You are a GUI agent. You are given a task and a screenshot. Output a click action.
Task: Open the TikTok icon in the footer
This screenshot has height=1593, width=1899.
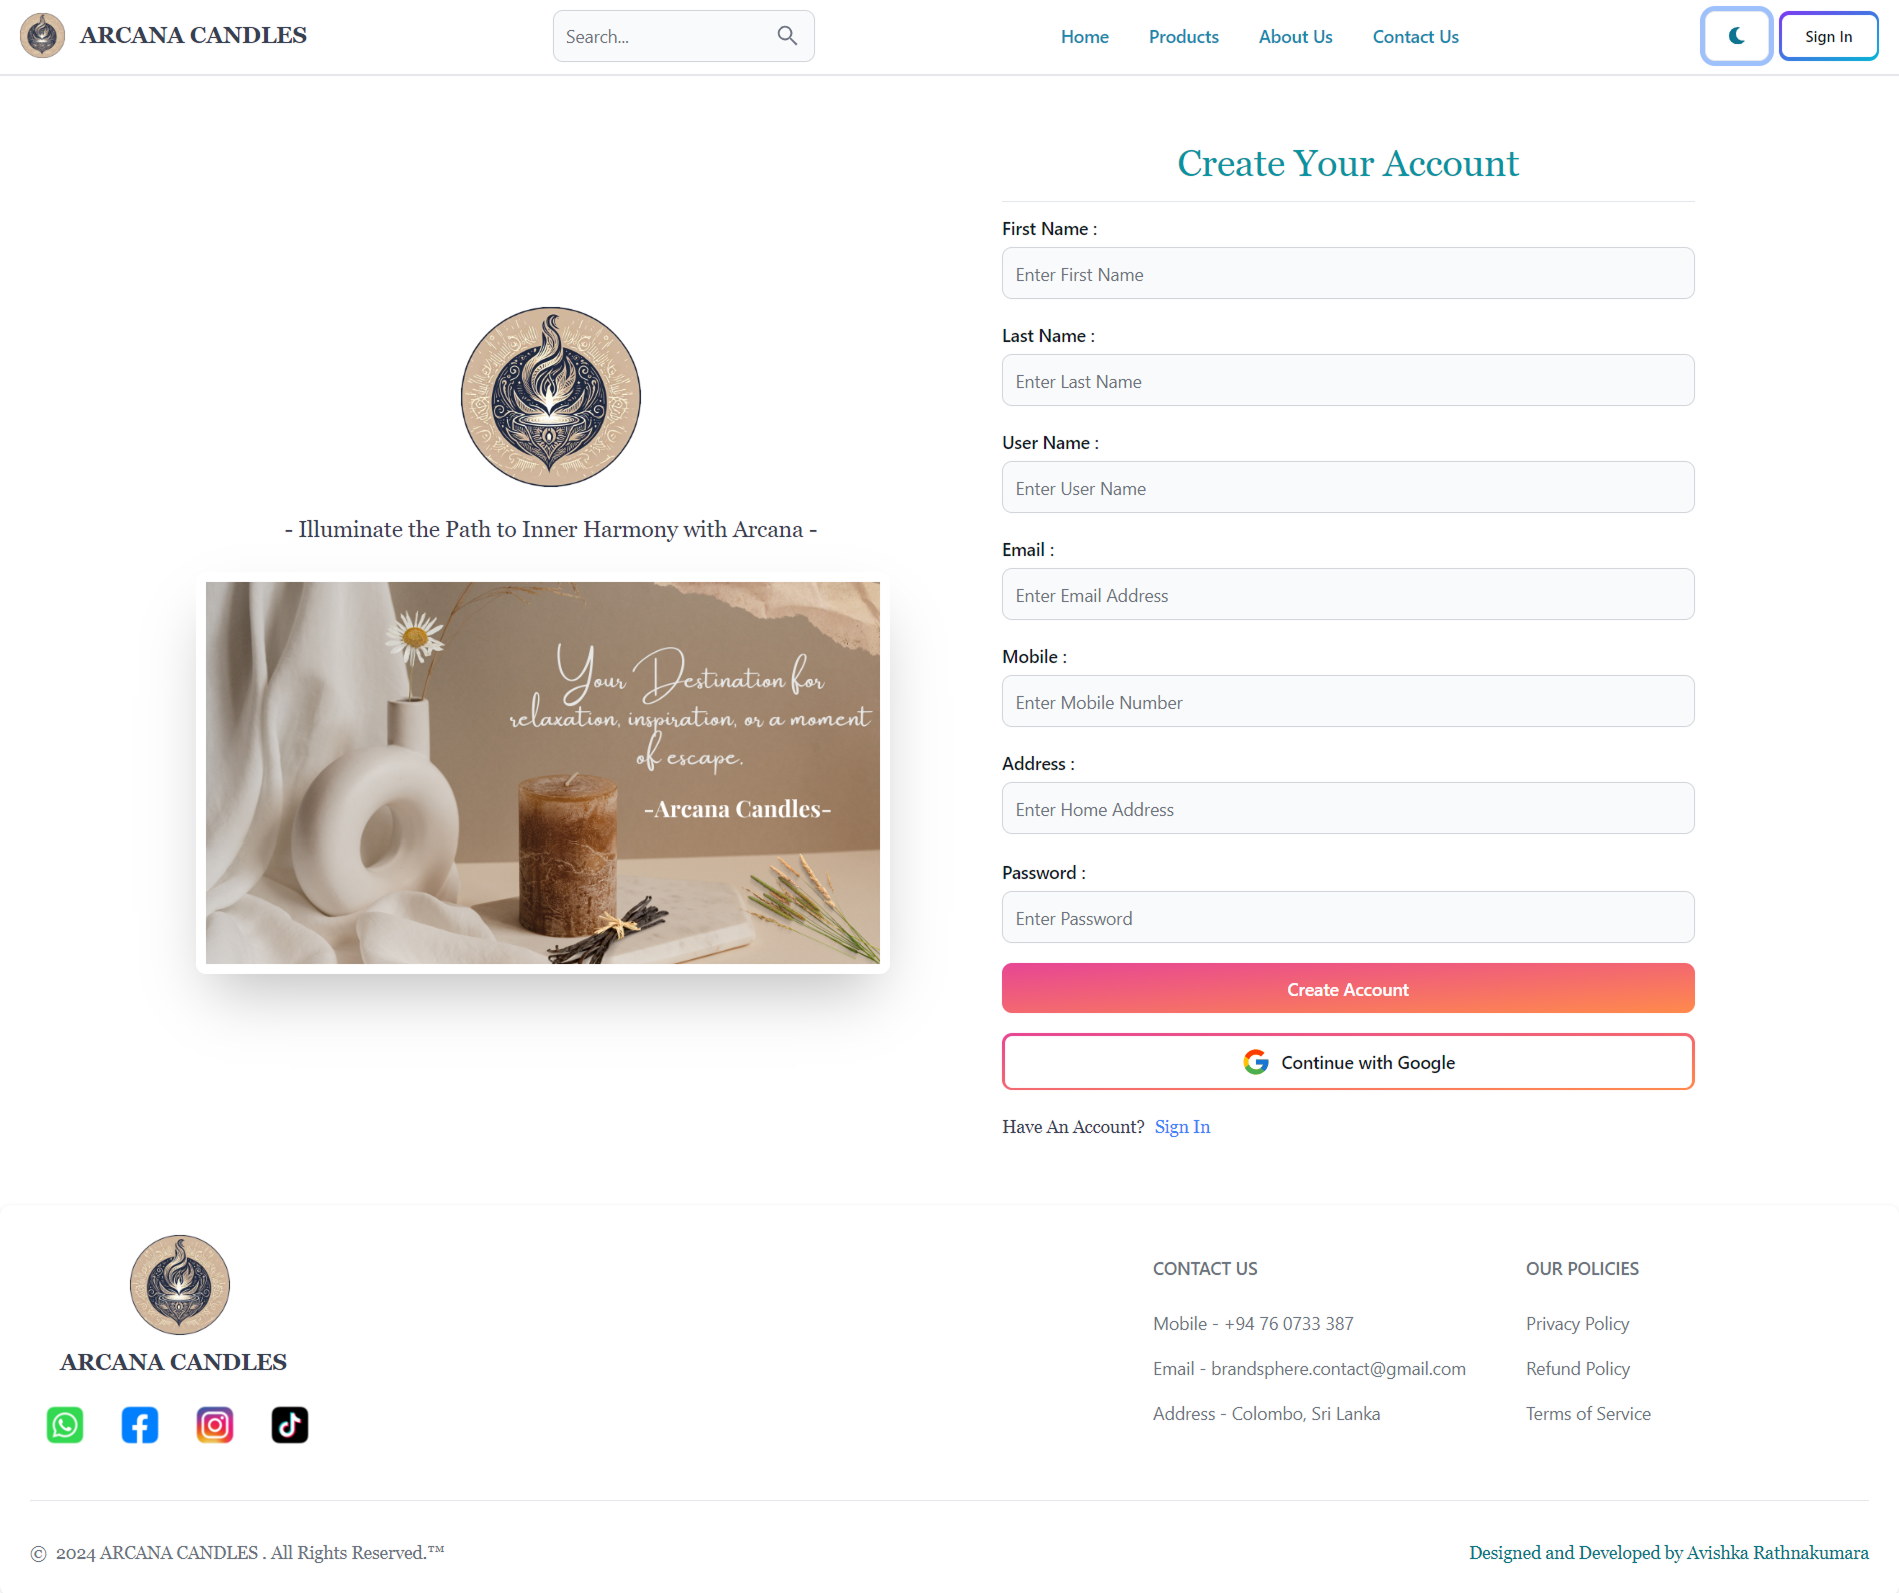[x=290, y=1424]
